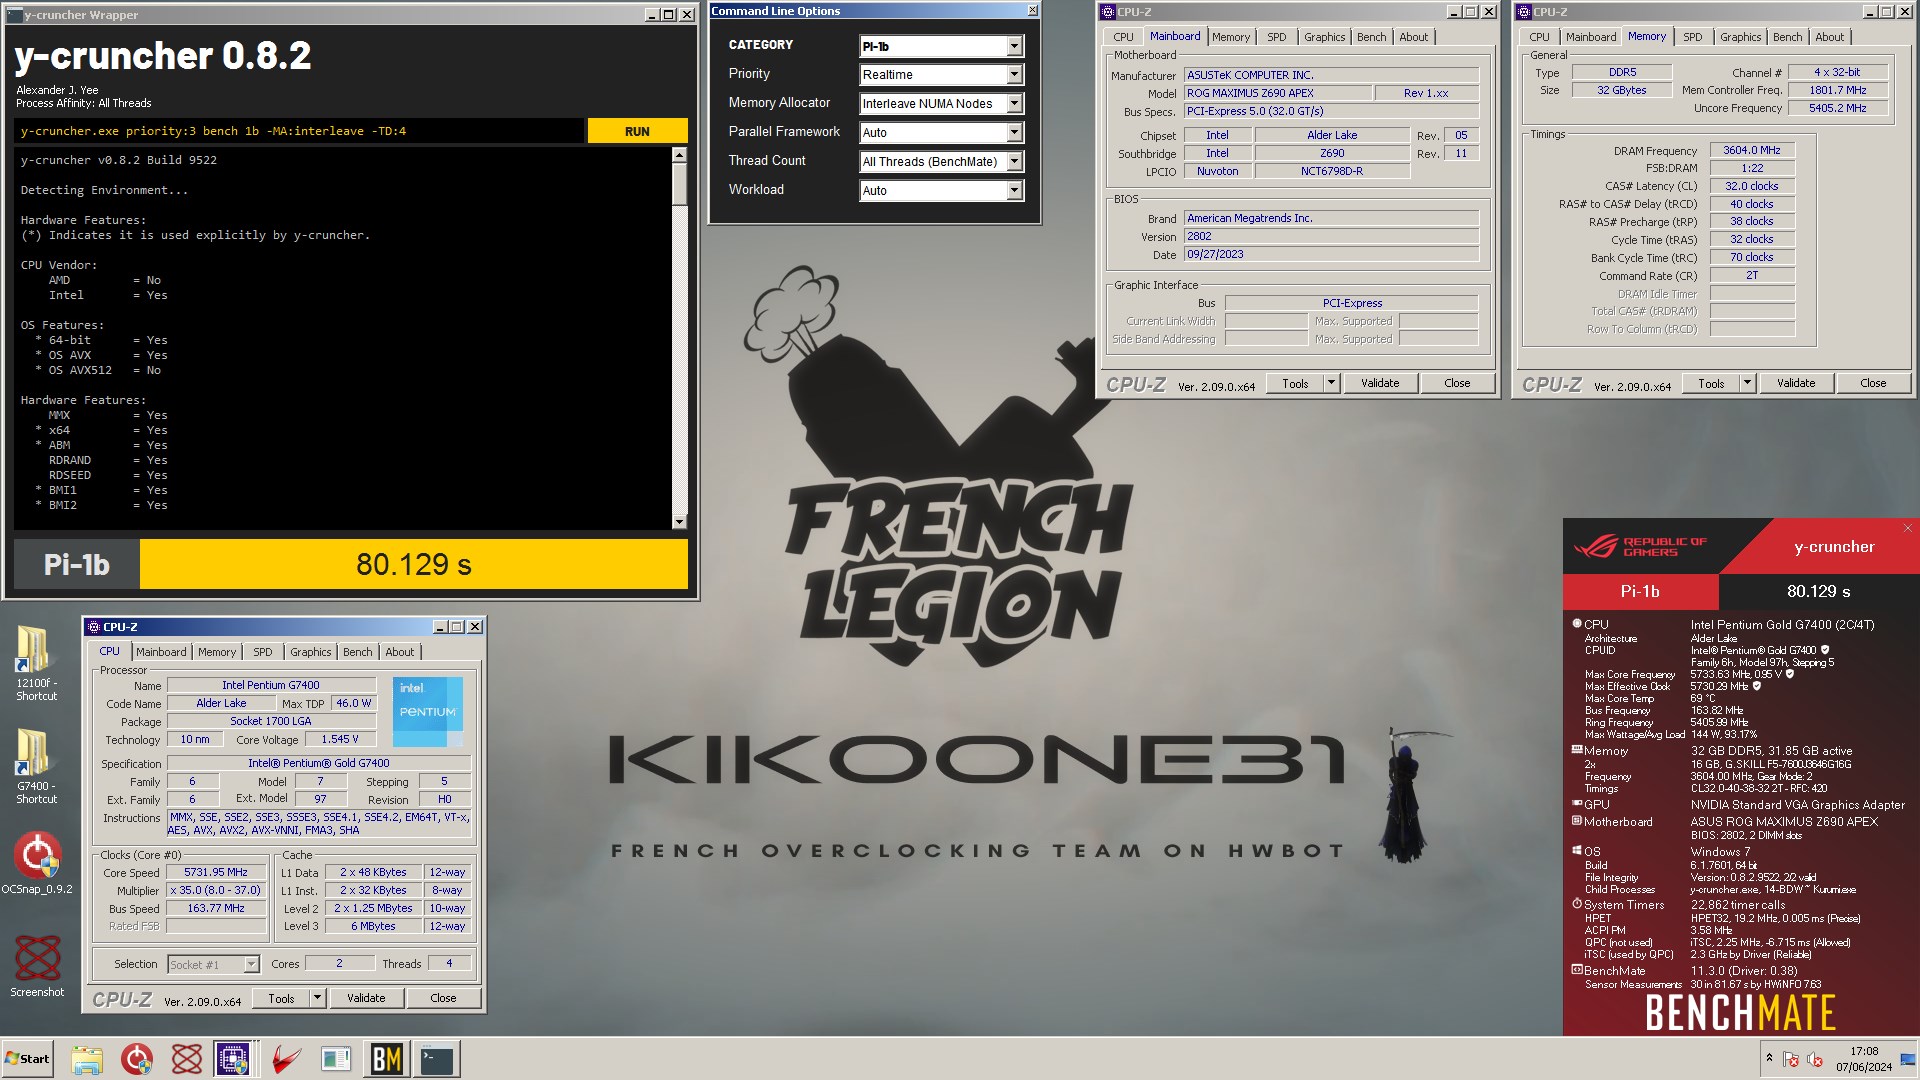
Task: Click Validate in the bottom CPU-Z window
Action: pos(366,998)
